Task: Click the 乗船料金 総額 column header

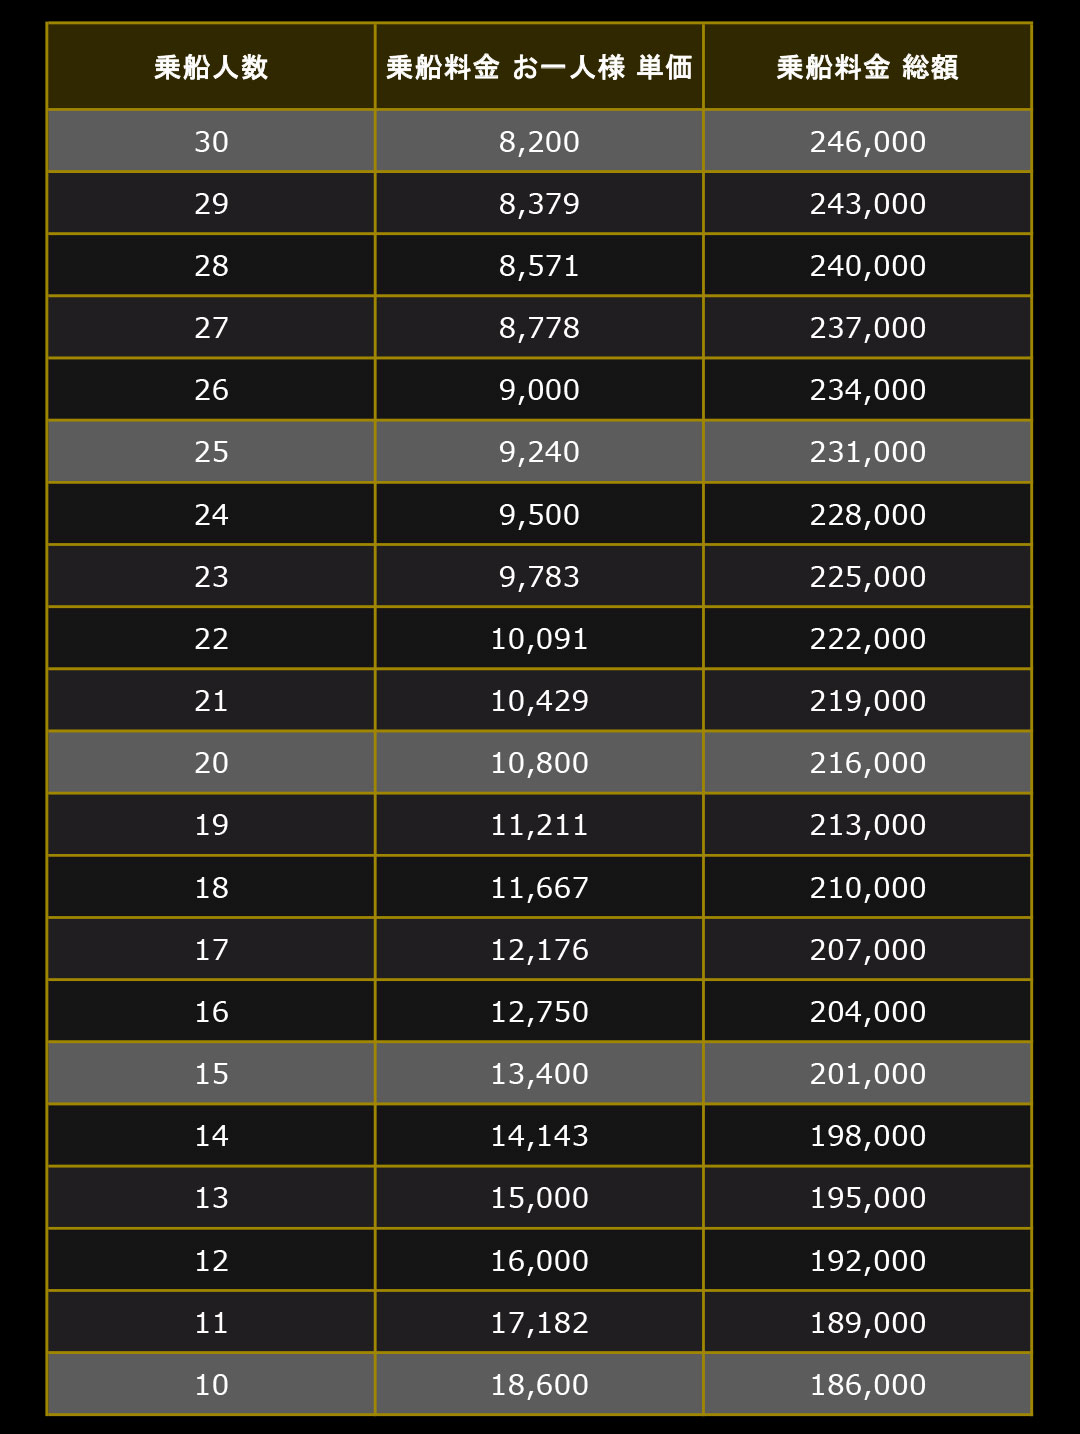Action: [x=867, y=67]
